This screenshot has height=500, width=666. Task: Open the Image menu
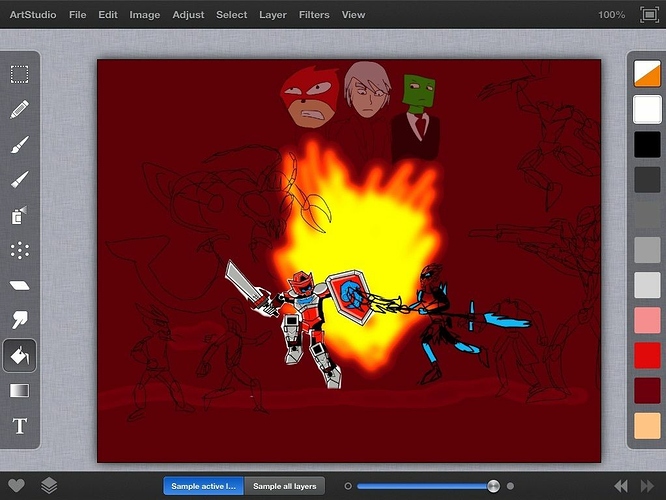(145, 15)
